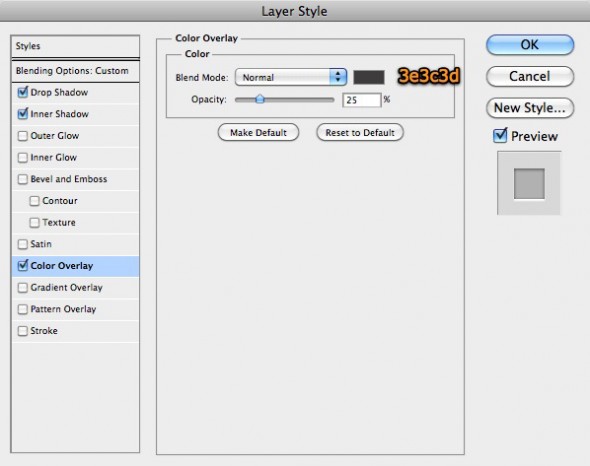This screenshot has width=590, height=466.
Task: Open the Blend Mode dropdown
Action: tap(290, 77)
